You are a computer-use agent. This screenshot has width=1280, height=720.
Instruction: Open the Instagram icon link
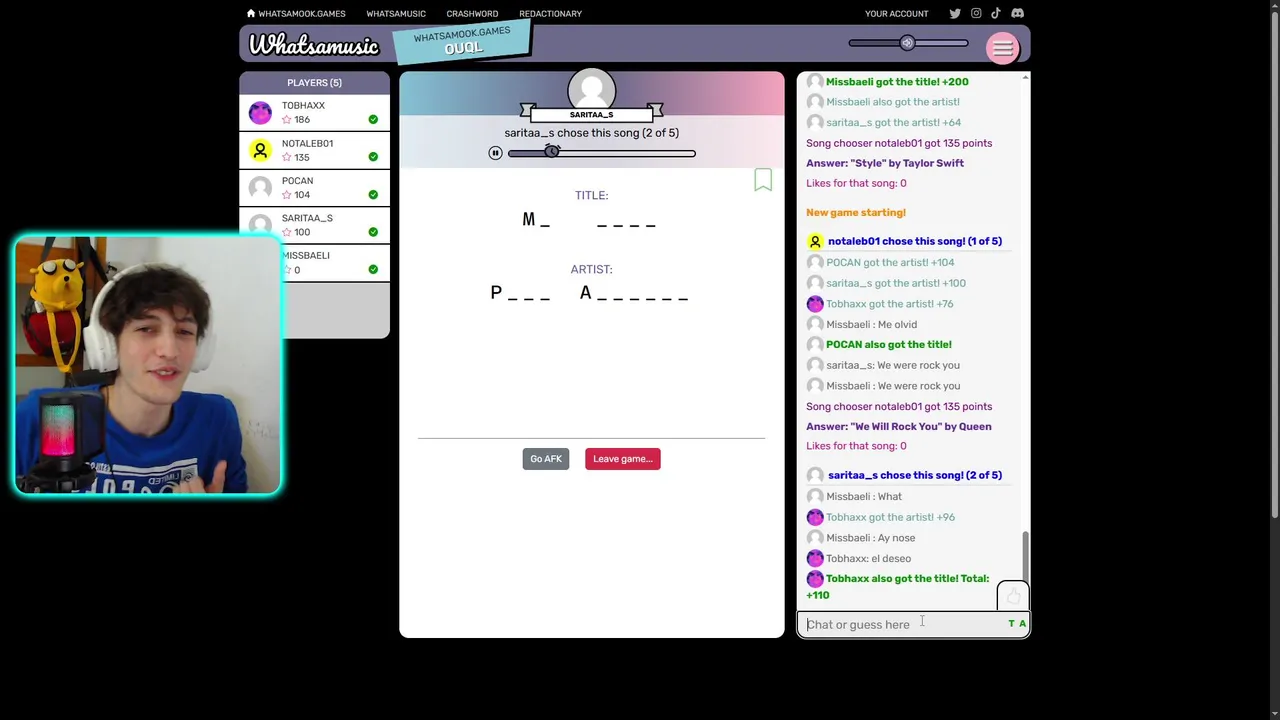click(x=976, y=13)
